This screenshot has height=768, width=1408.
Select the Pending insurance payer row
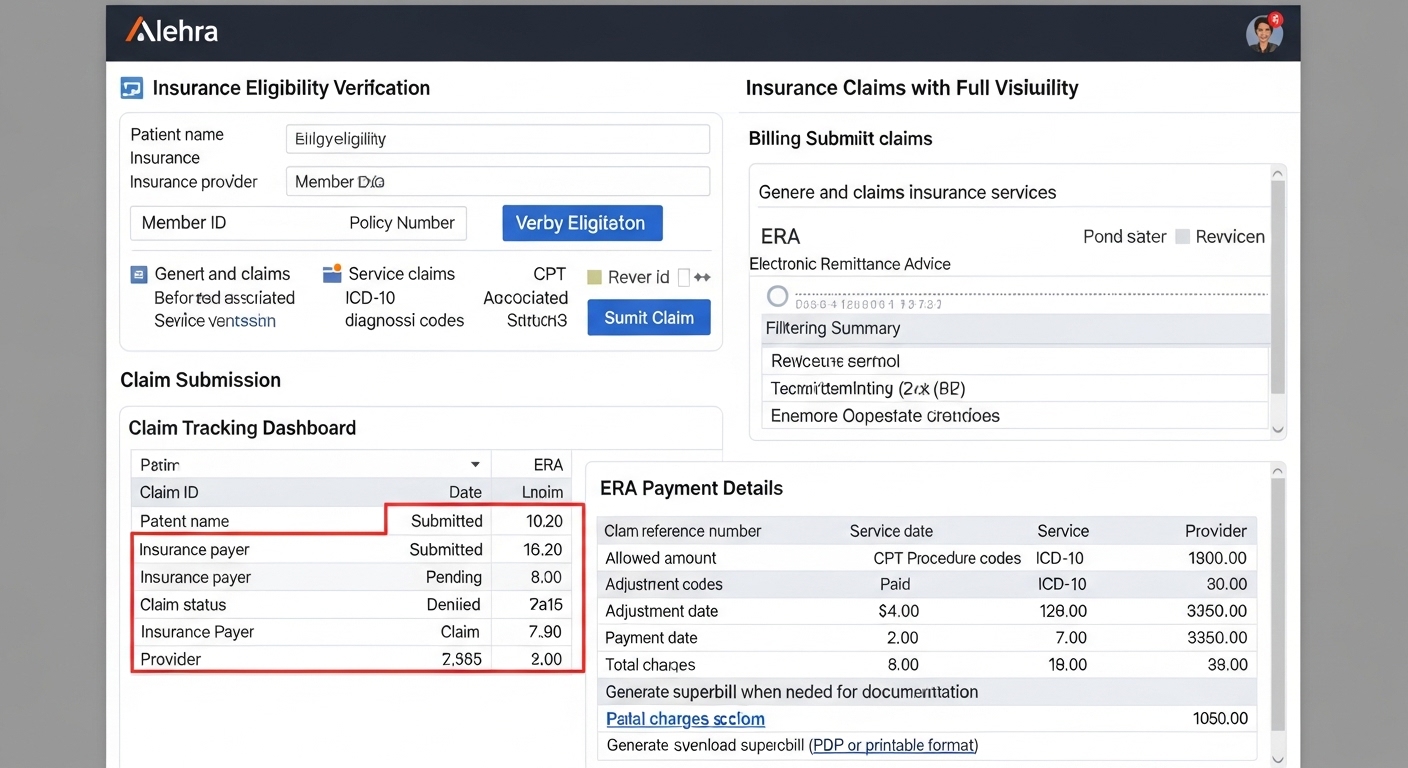click(x=357, y=577)
